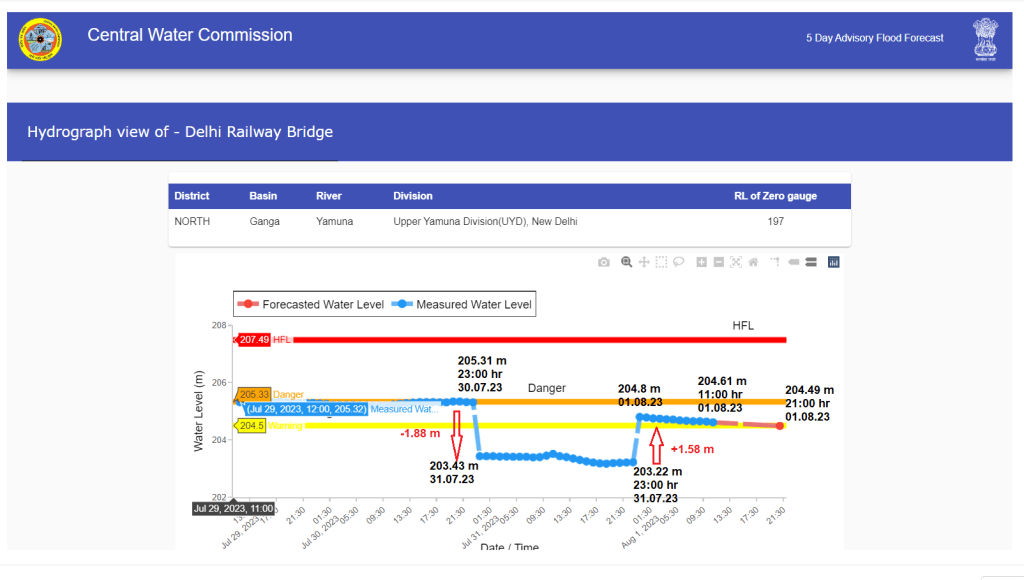Click the Central Water Commission logo
1024x580 pixels.
click(x=40, y=40)
